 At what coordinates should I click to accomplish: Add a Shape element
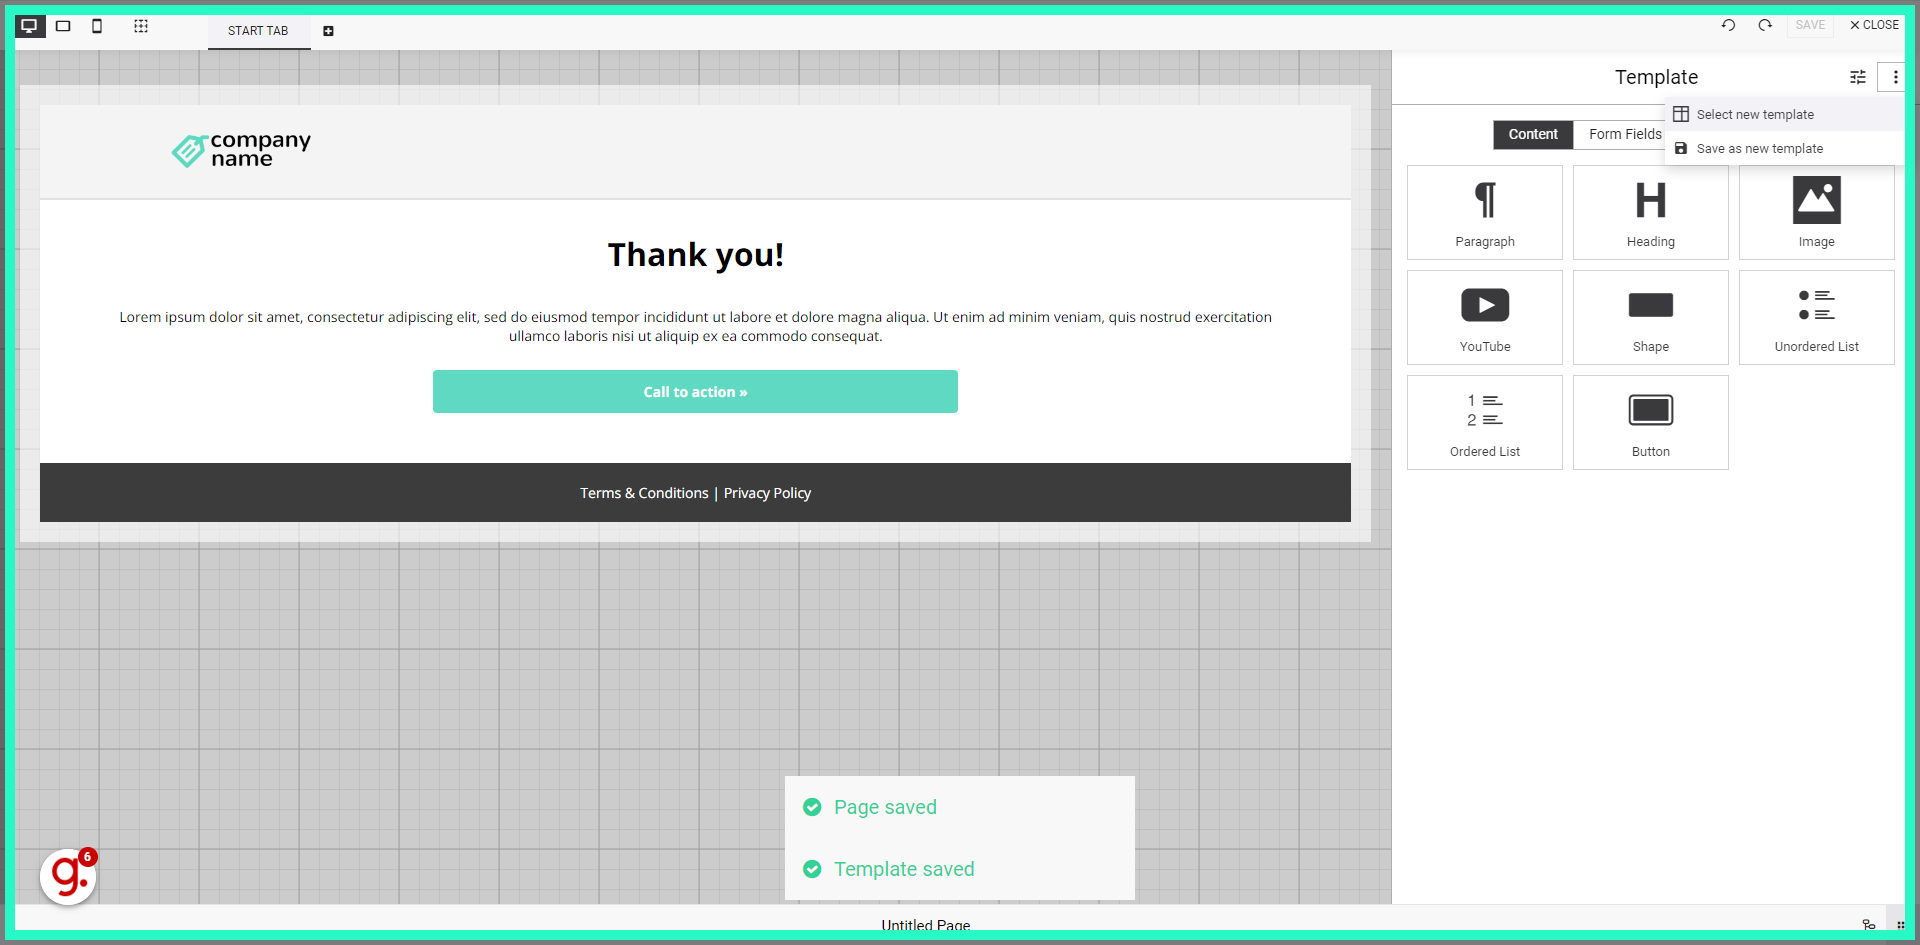pyautogui.click(x=1651, y=318)
